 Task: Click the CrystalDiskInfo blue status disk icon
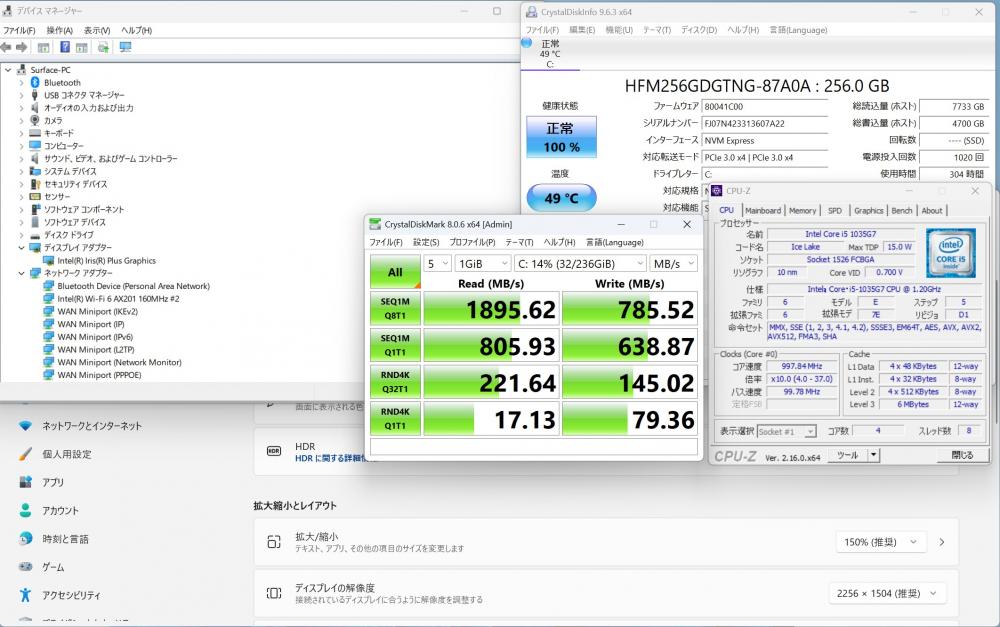(x=527, y=43)
